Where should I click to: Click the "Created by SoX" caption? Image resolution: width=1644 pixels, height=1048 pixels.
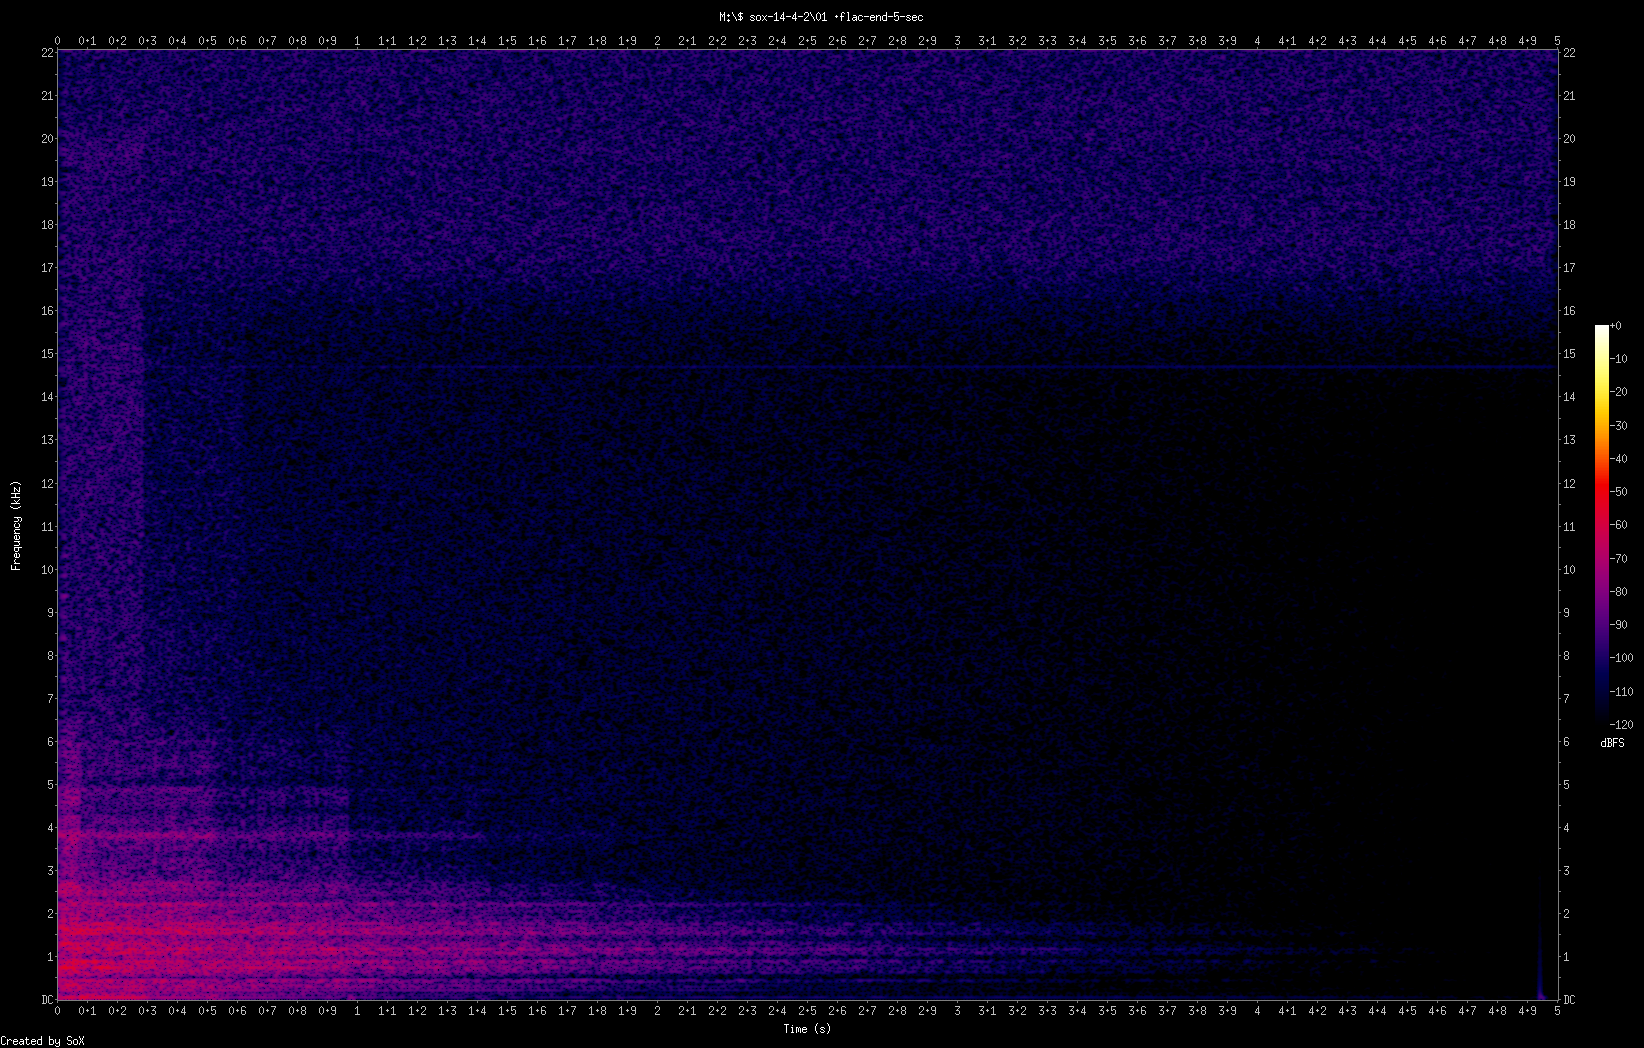click(x=43, y=1041)
